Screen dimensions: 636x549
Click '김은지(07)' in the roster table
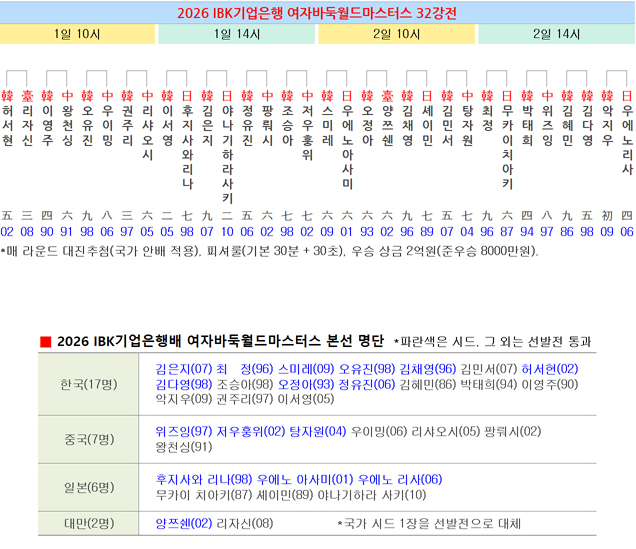pos(184,369)
